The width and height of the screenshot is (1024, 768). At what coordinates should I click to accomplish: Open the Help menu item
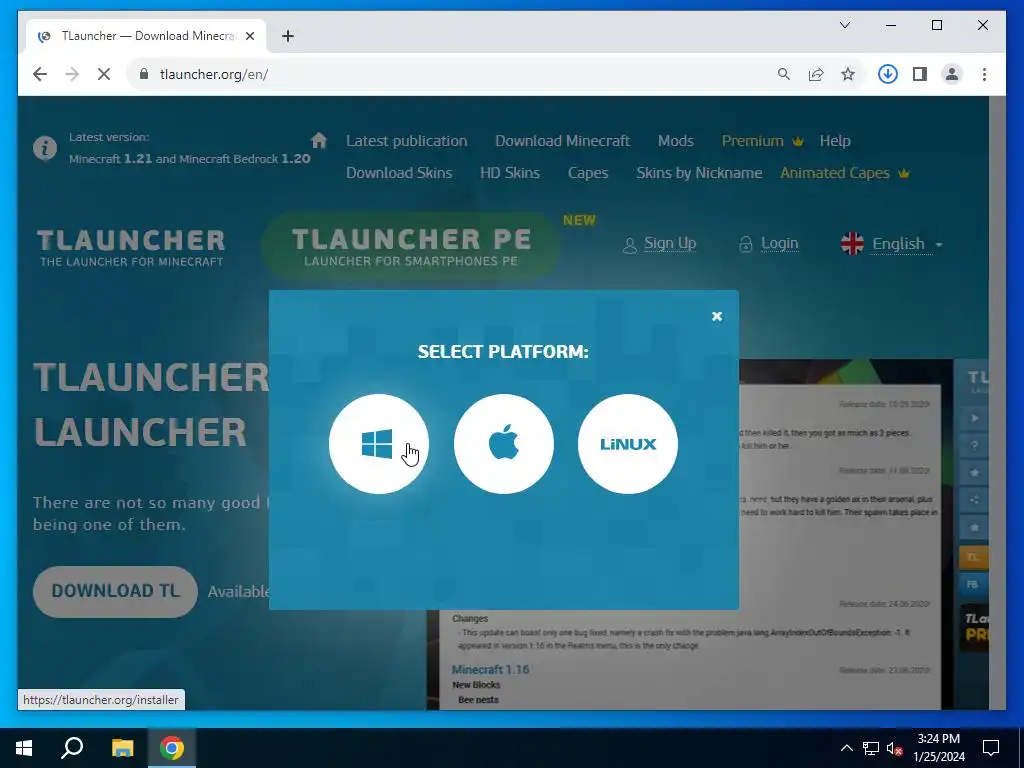coord(835,141)
